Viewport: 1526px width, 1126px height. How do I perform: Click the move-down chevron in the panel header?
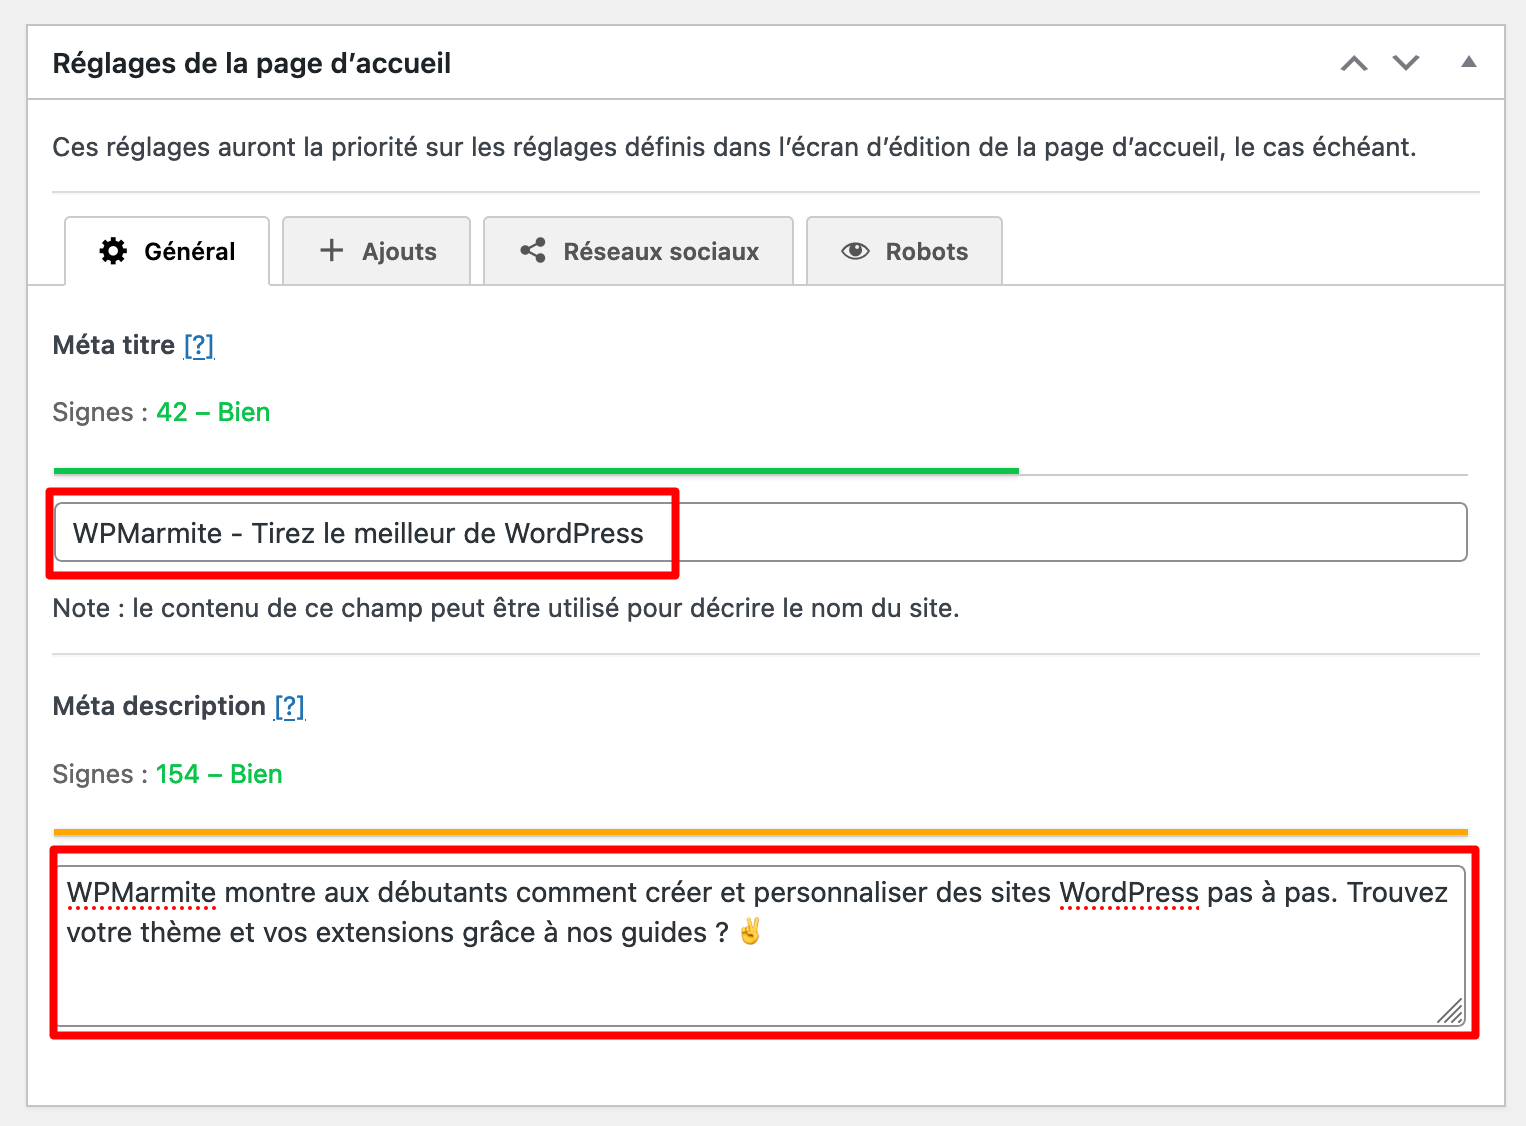click(x=1406, y=62)
